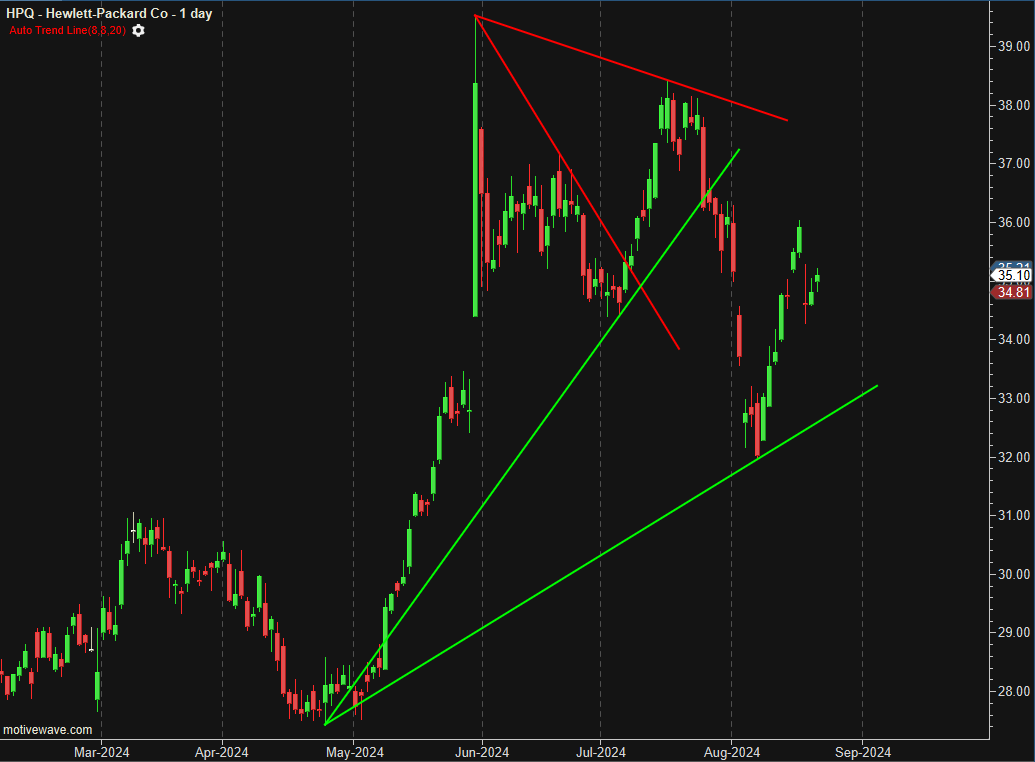The width and height of the screenshot is (1035, 762).
Task: Click the May-2024 time axis label
Action: pyautogui.click(x=355, y=752)
